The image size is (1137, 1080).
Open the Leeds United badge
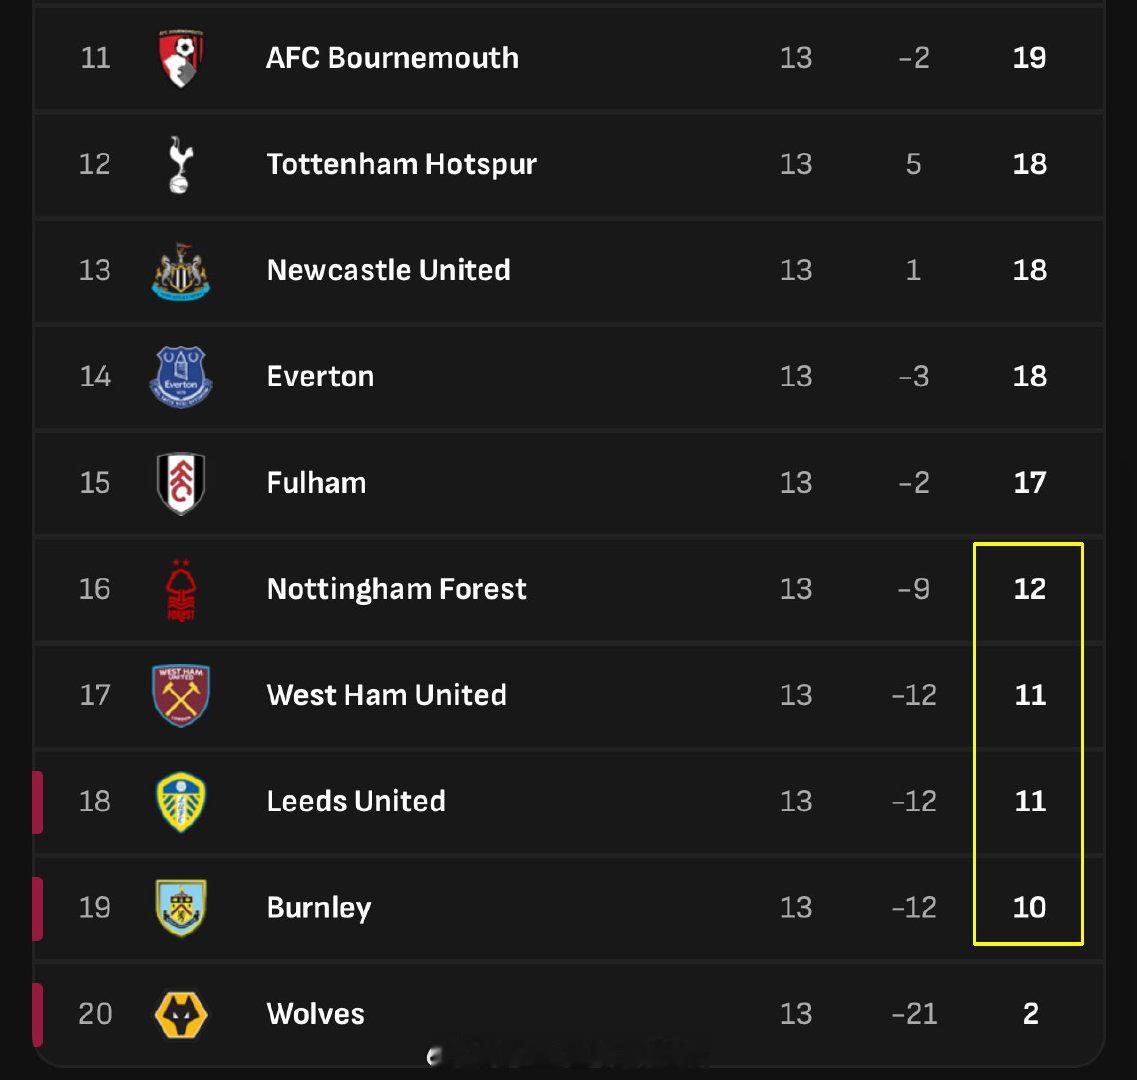181,801
